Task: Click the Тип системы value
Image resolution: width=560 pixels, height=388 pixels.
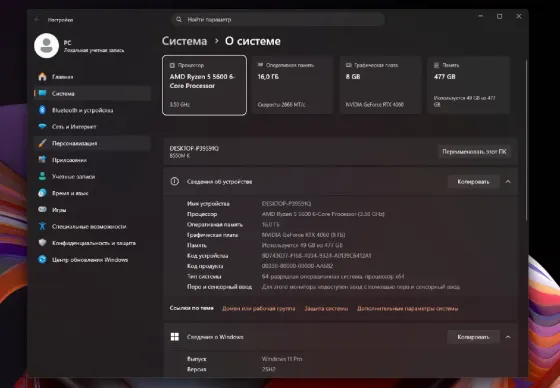Action: click(x=333, y=276)
